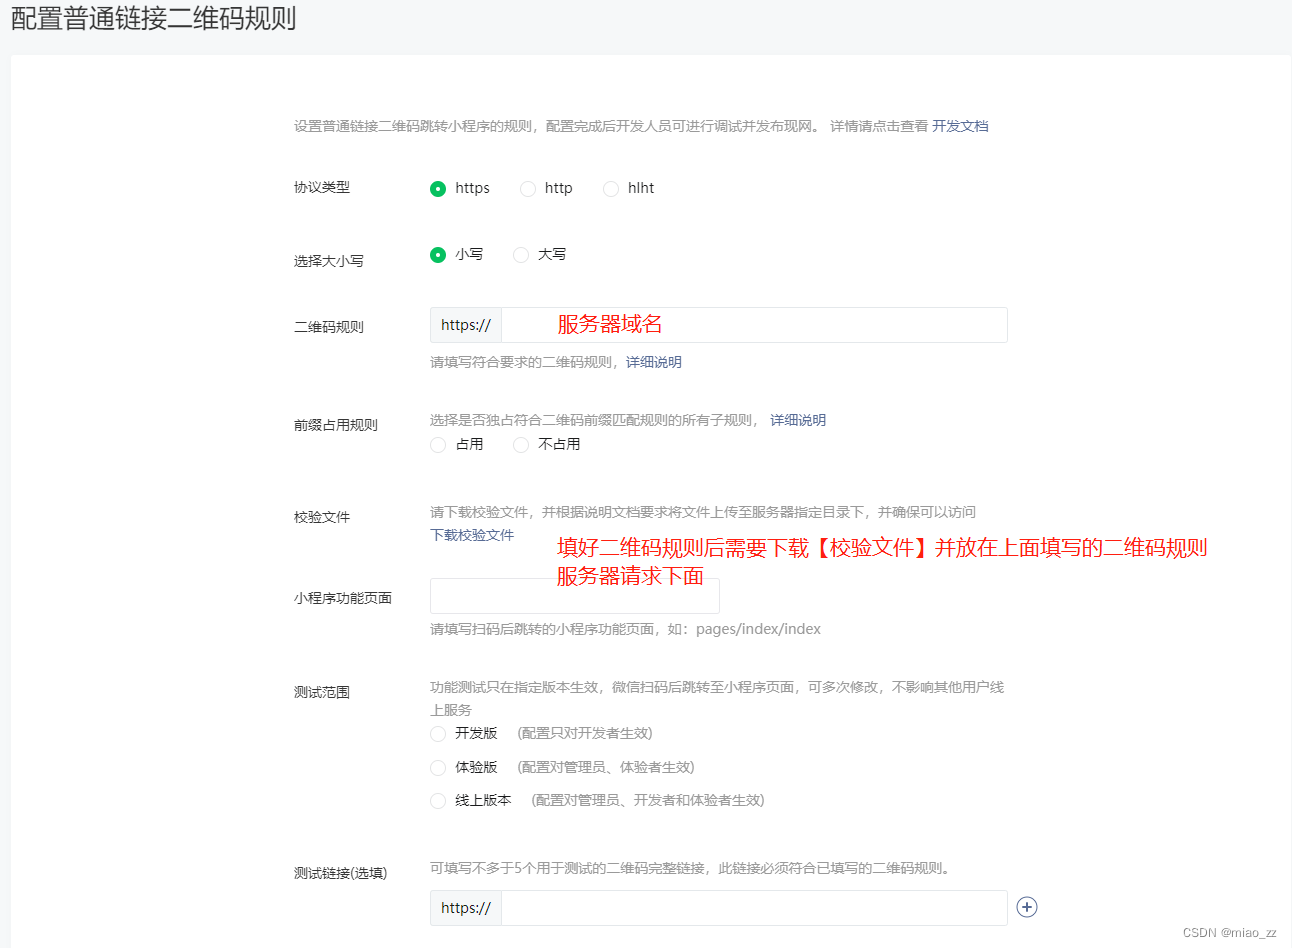Screen dimensions: 1292x948
Task: Click the https:// prefix in 测试链接 field
Action: coord(466,908)
